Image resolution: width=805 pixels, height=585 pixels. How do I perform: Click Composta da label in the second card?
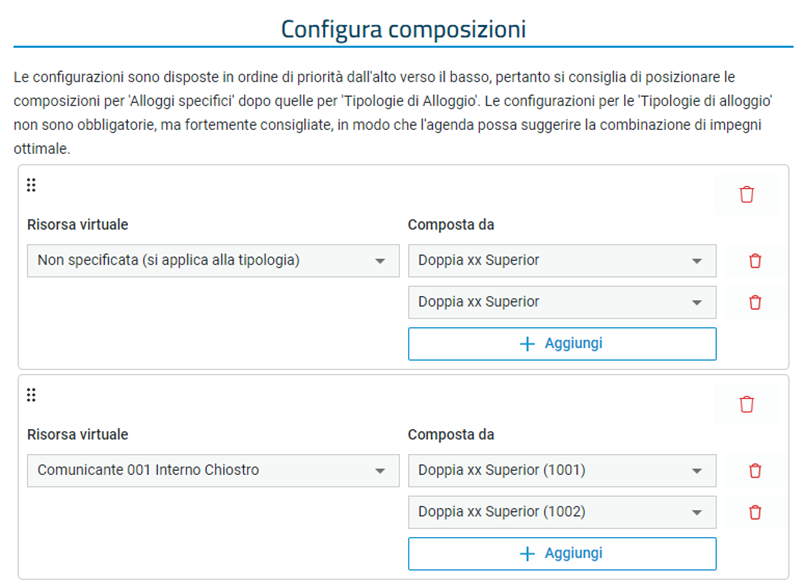(x=451, y=435)
